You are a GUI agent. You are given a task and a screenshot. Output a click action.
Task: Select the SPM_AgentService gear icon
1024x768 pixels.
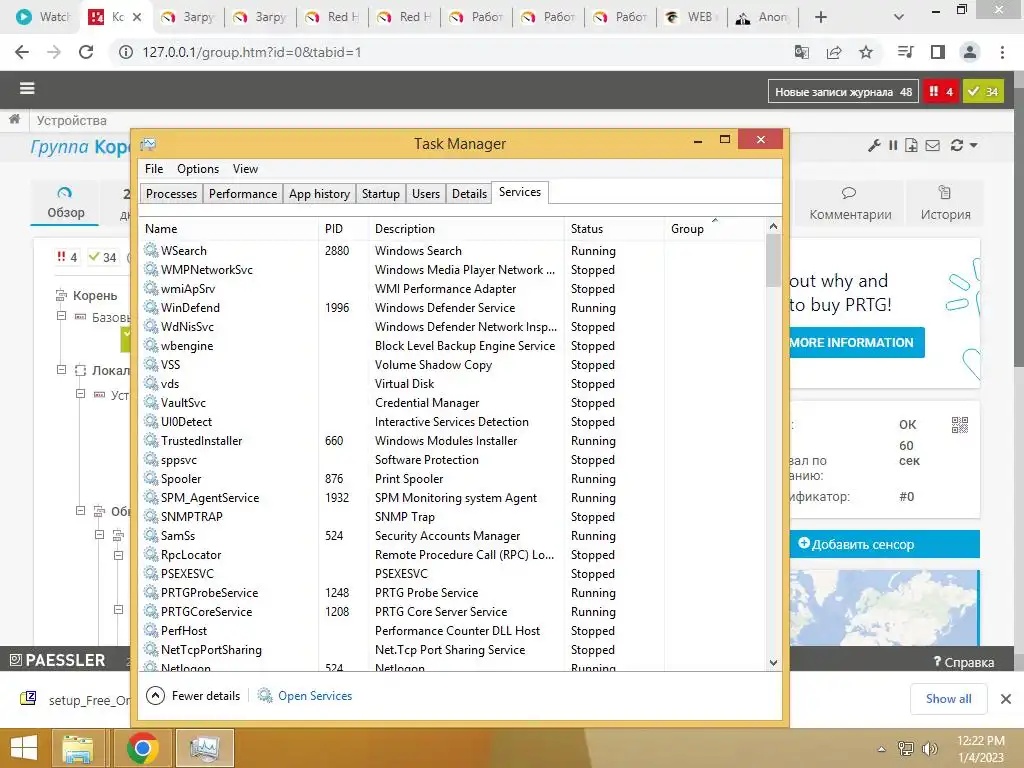151,497
